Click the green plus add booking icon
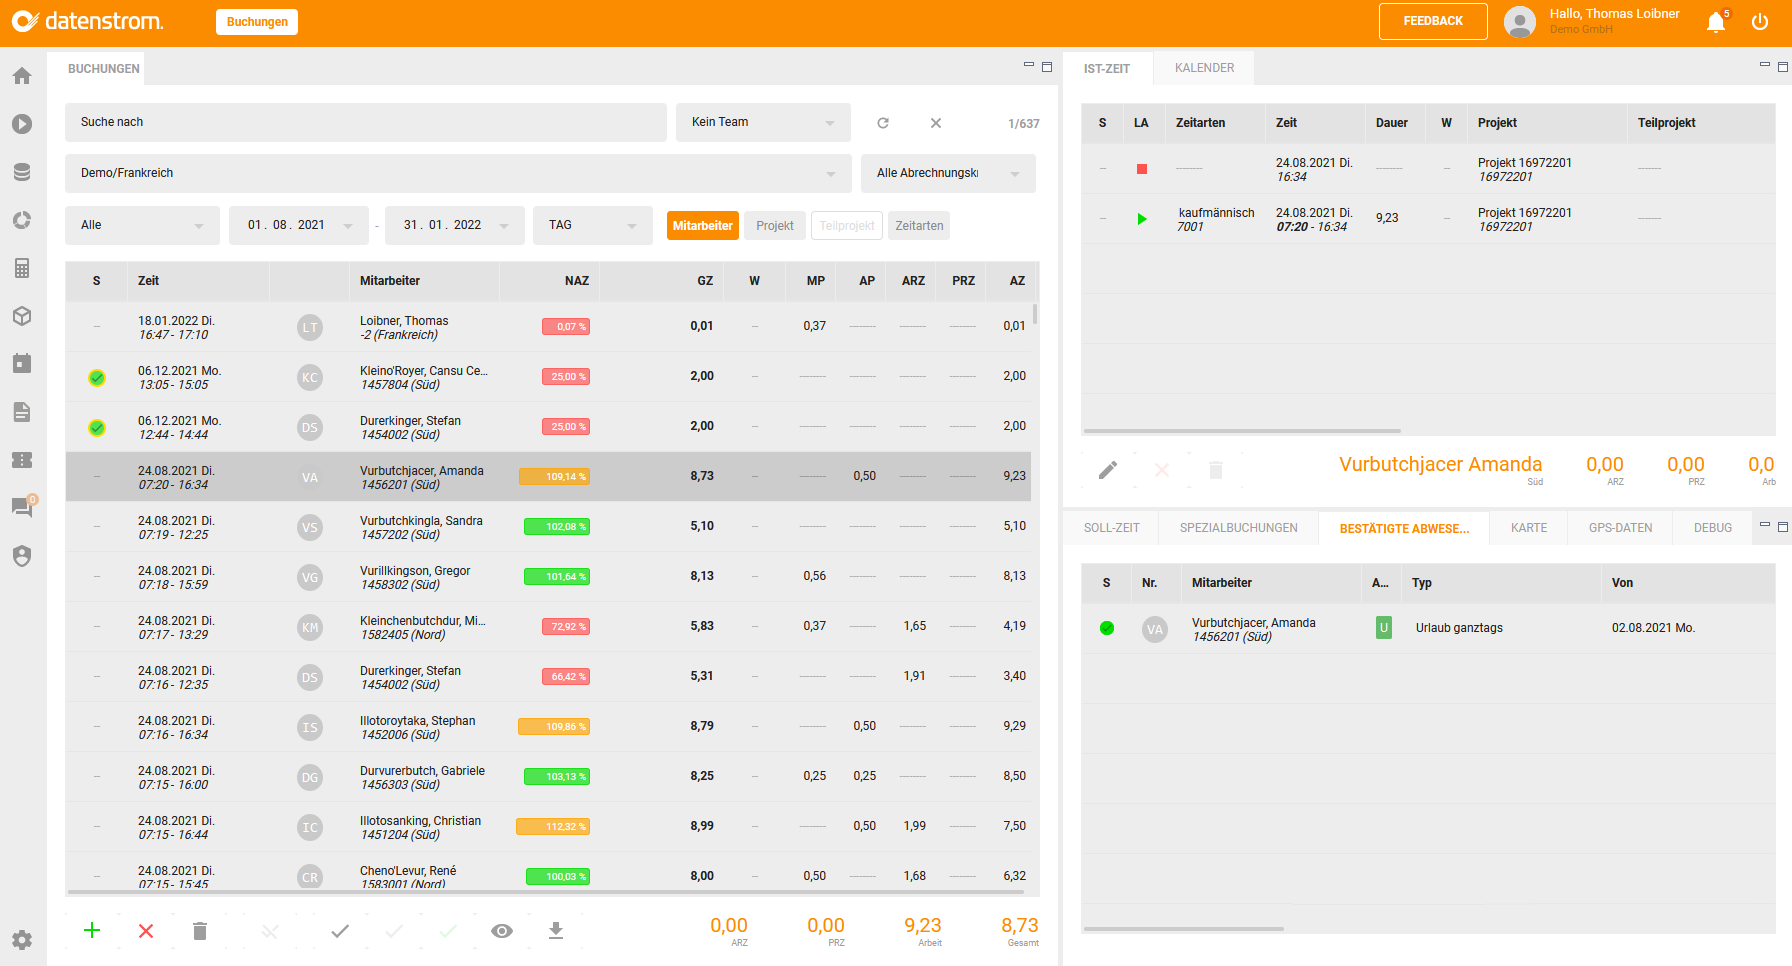Viewport: 1792px width, 966px height. 92,931
